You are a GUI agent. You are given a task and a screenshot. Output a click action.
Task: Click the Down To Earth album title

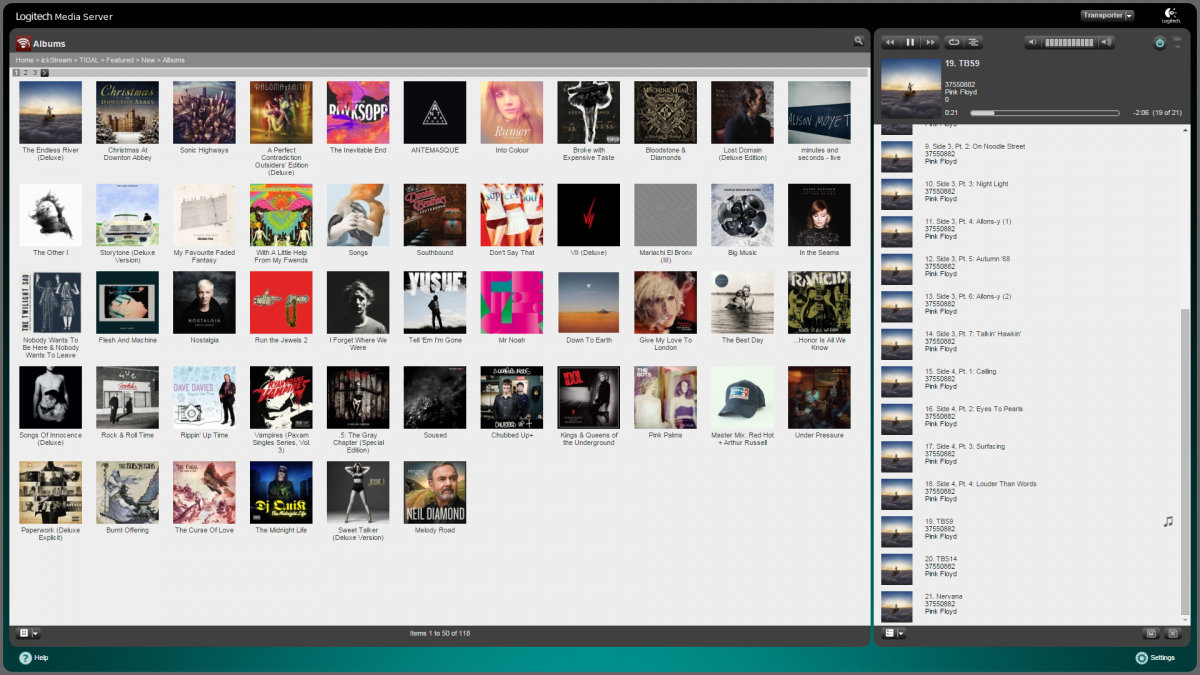(x=589, y=340)
